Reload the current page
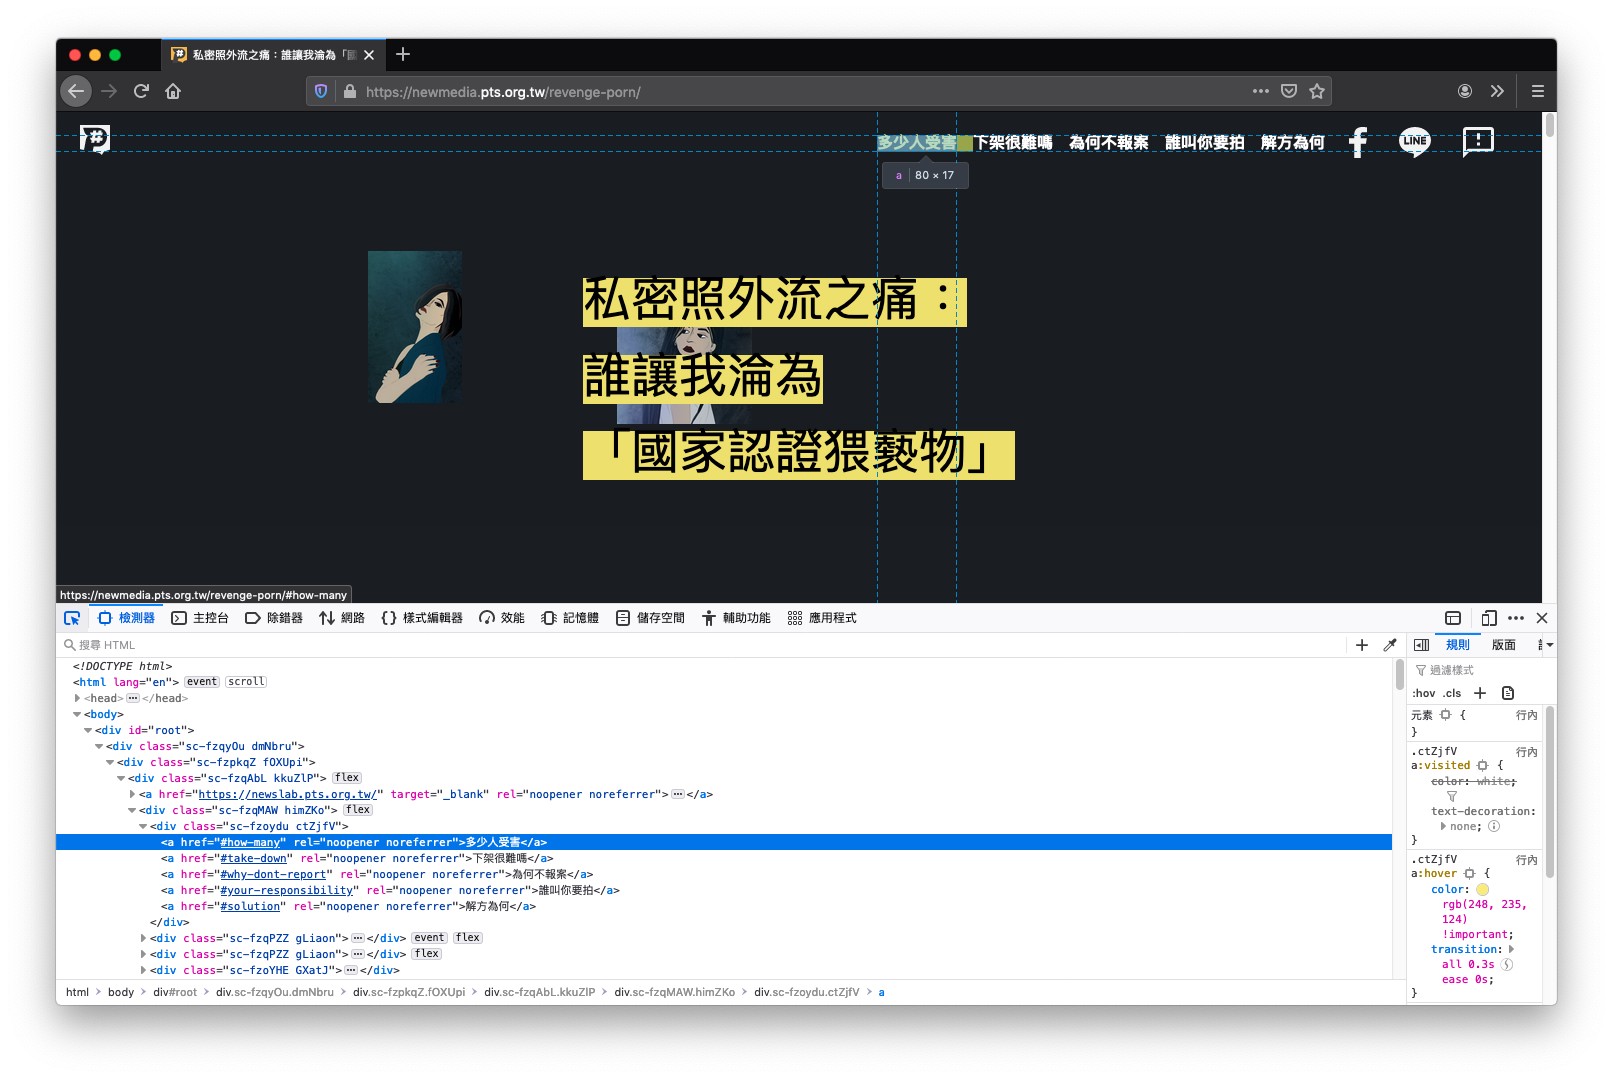Image resolution: width=1613 pixels, height=1079 pixels. (x=141, y=91)
